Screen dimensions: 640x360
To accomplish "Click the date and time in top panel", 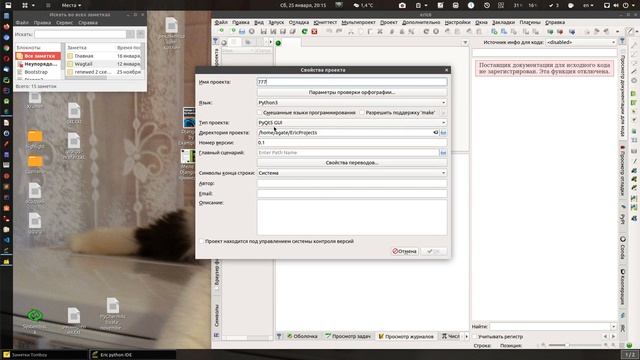I will (303, 5).
